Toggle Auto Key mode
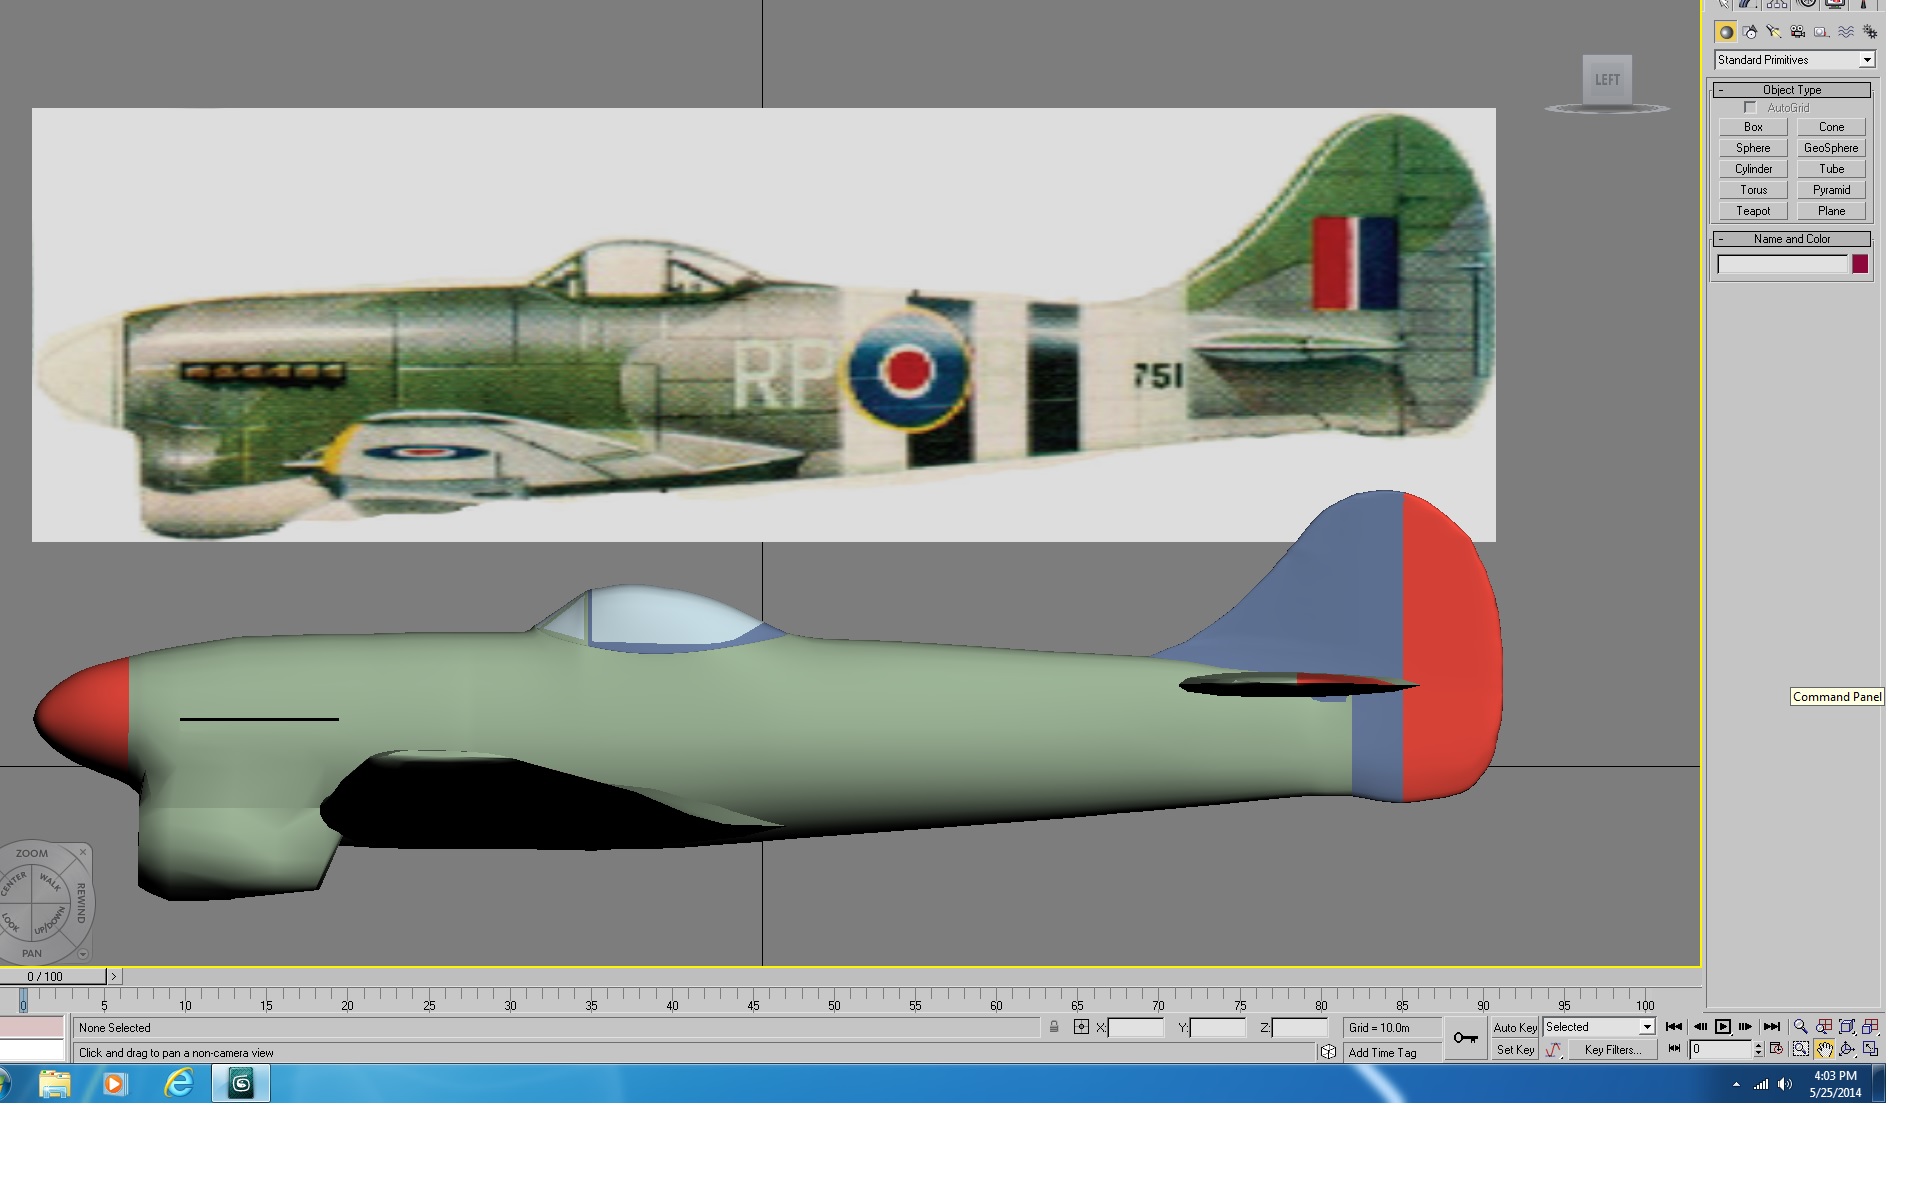1920x1200 pixels. pyautogui.click(x=1514, y=1027)
